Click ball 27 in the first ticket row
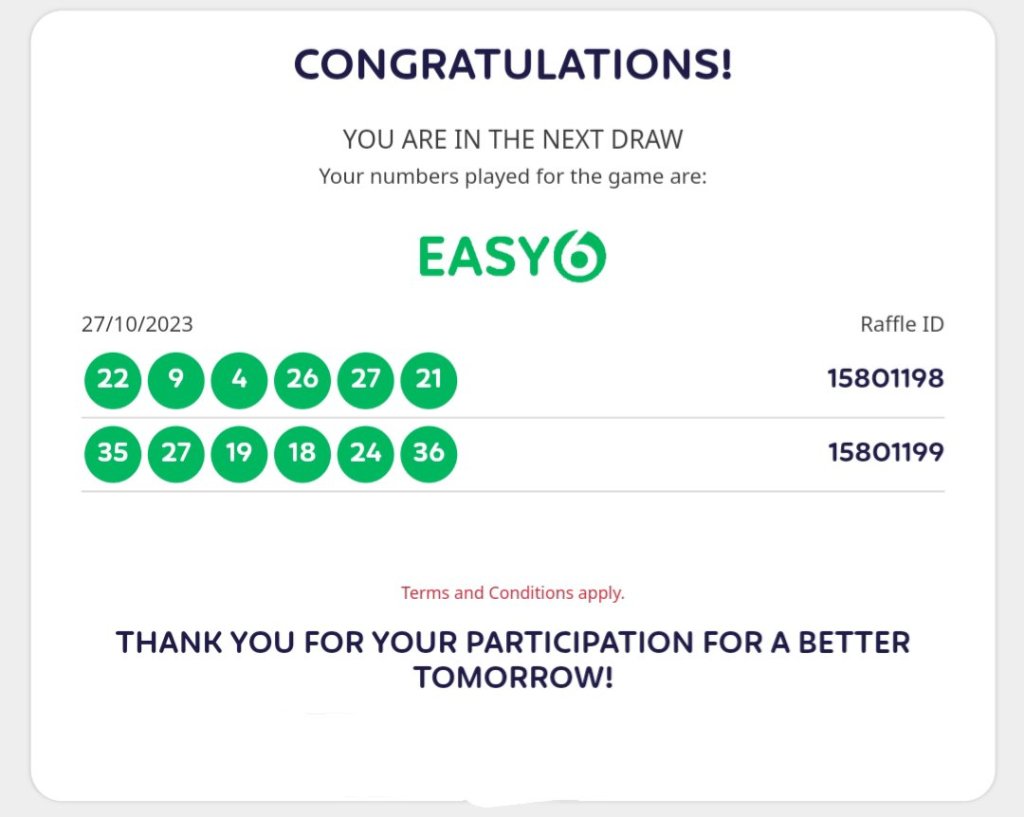 (366, 379)
